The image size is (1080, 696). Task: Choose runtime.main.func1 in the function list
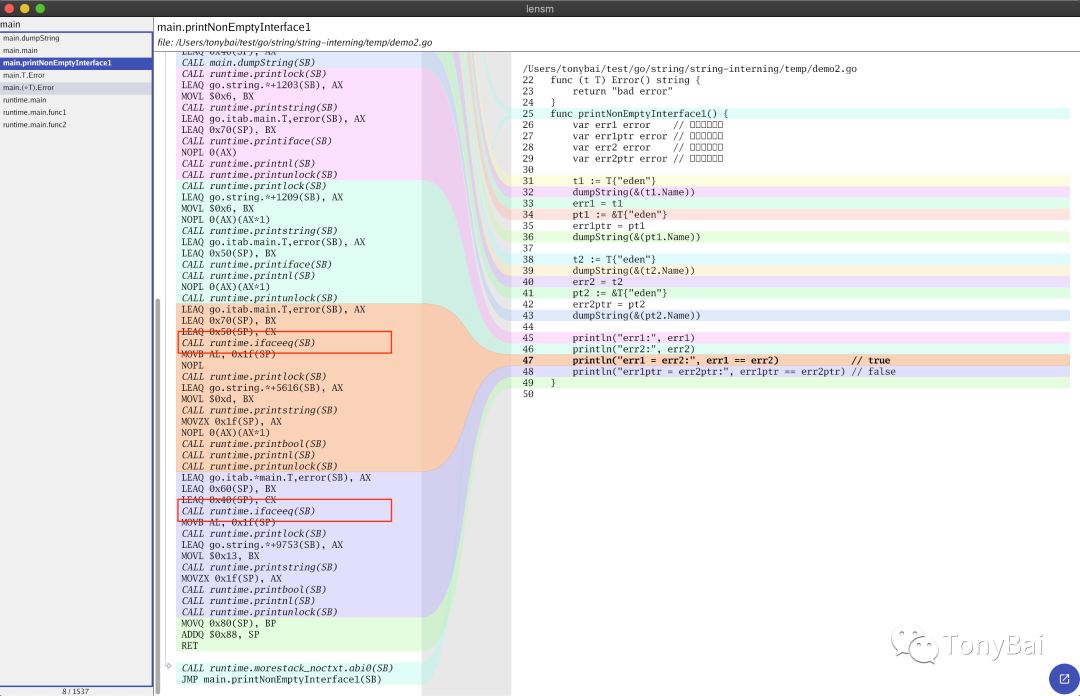pyautogui.click(x=76, y=112)
